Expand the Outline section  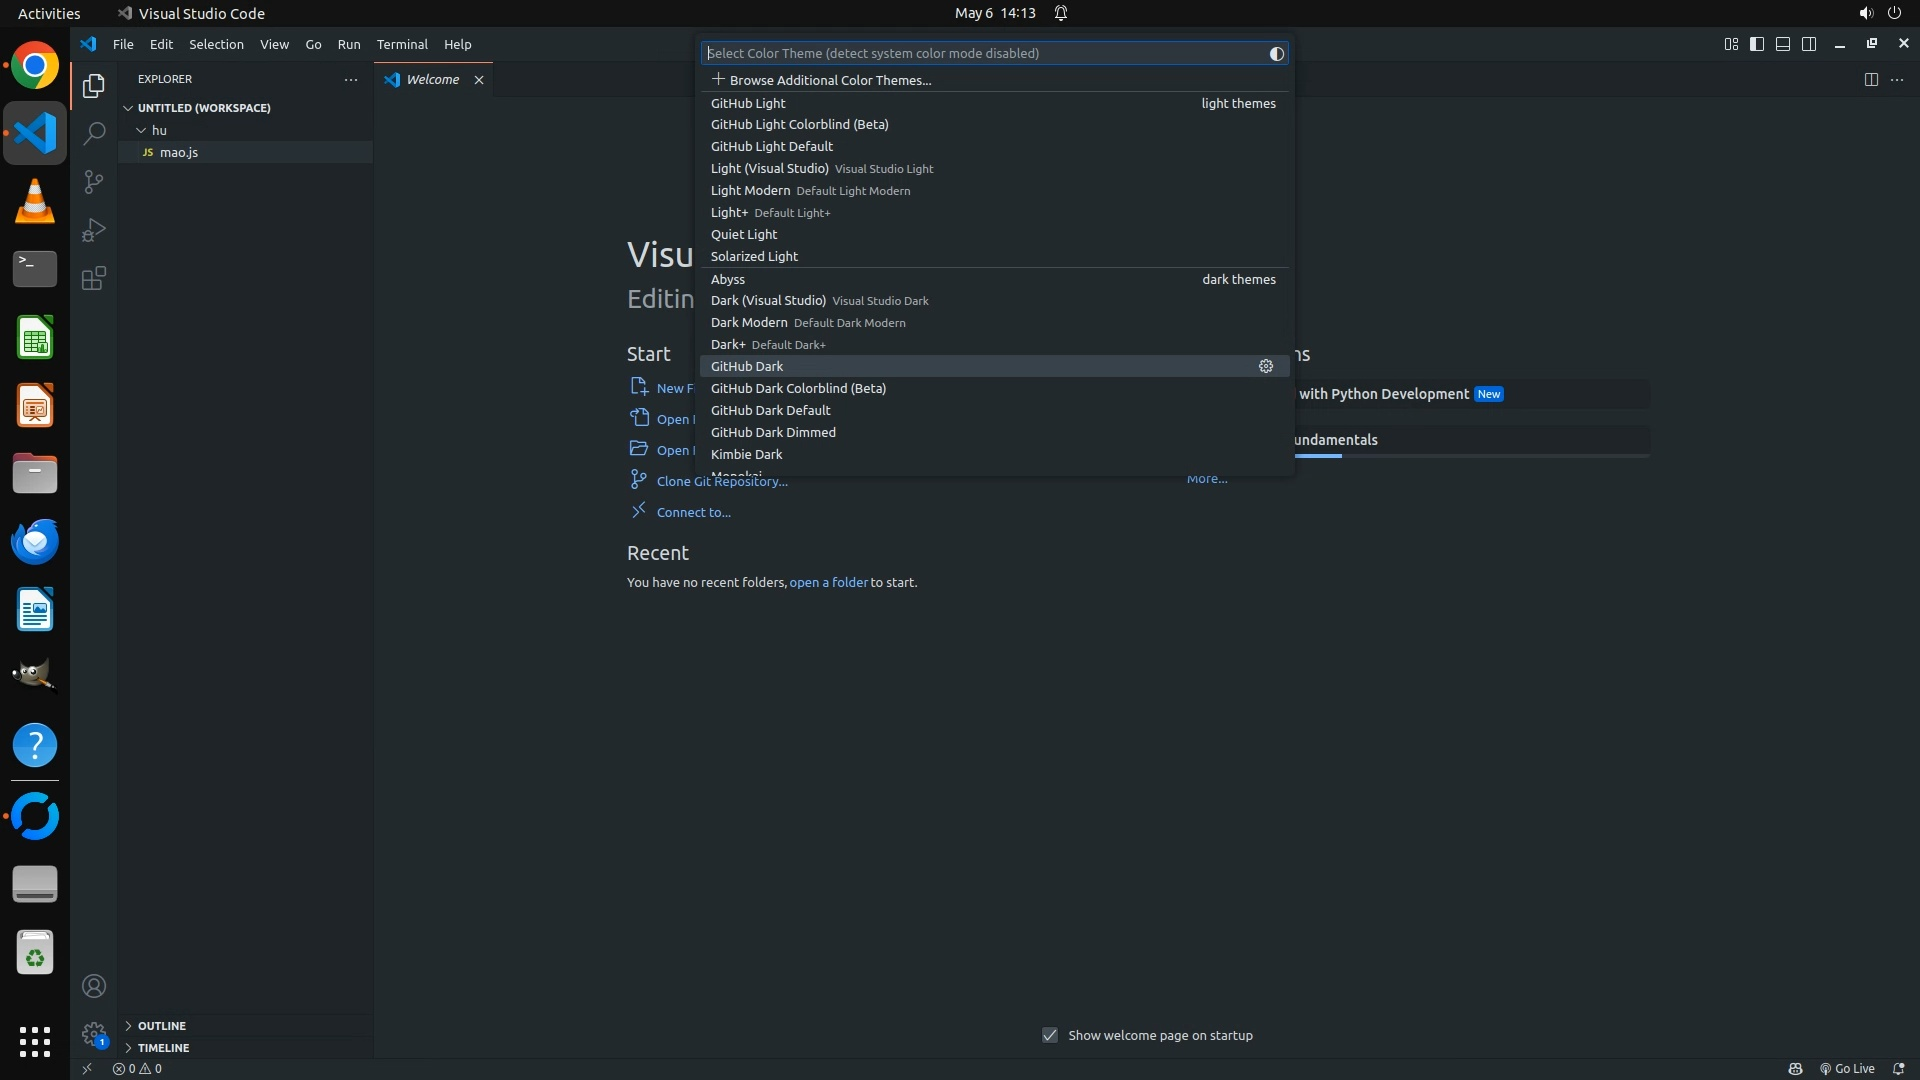(x=161, y=1026)
